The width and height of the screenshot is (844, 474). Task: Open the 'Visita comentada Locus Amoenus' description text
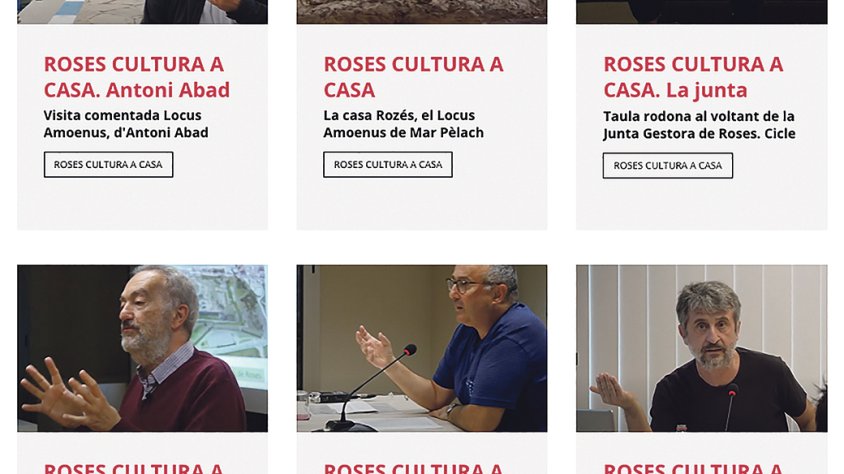pos(126,124)
